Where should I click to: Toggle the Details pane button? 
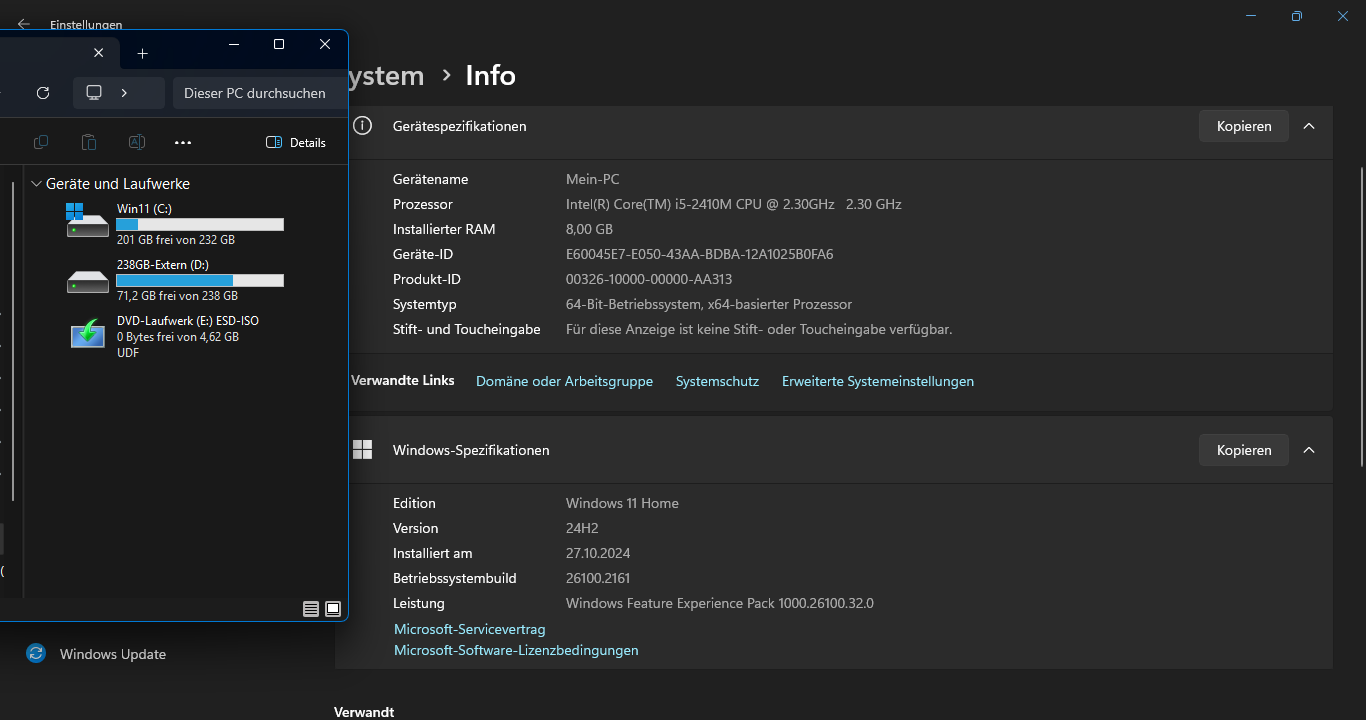tap(296, 143)
